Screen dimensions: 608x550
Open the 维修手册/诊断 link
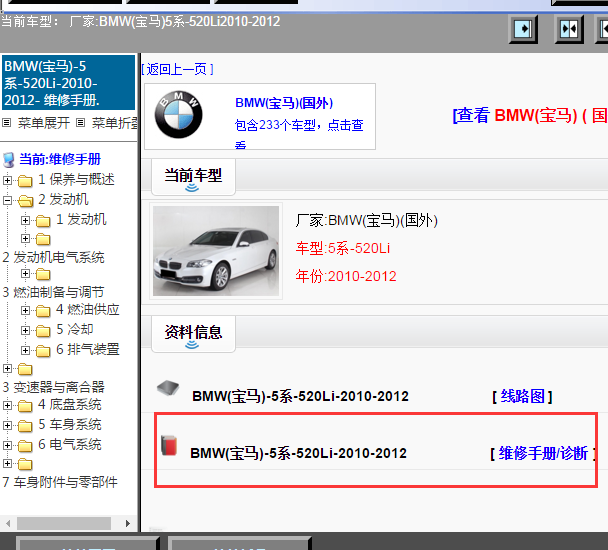point(543,453)
